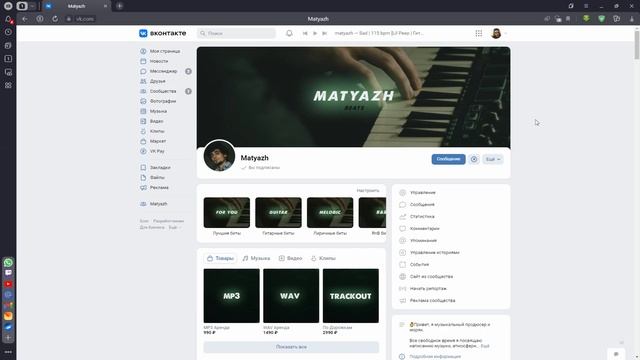
Task: Open Клипы section in sidebar
Action: point(153,131)
